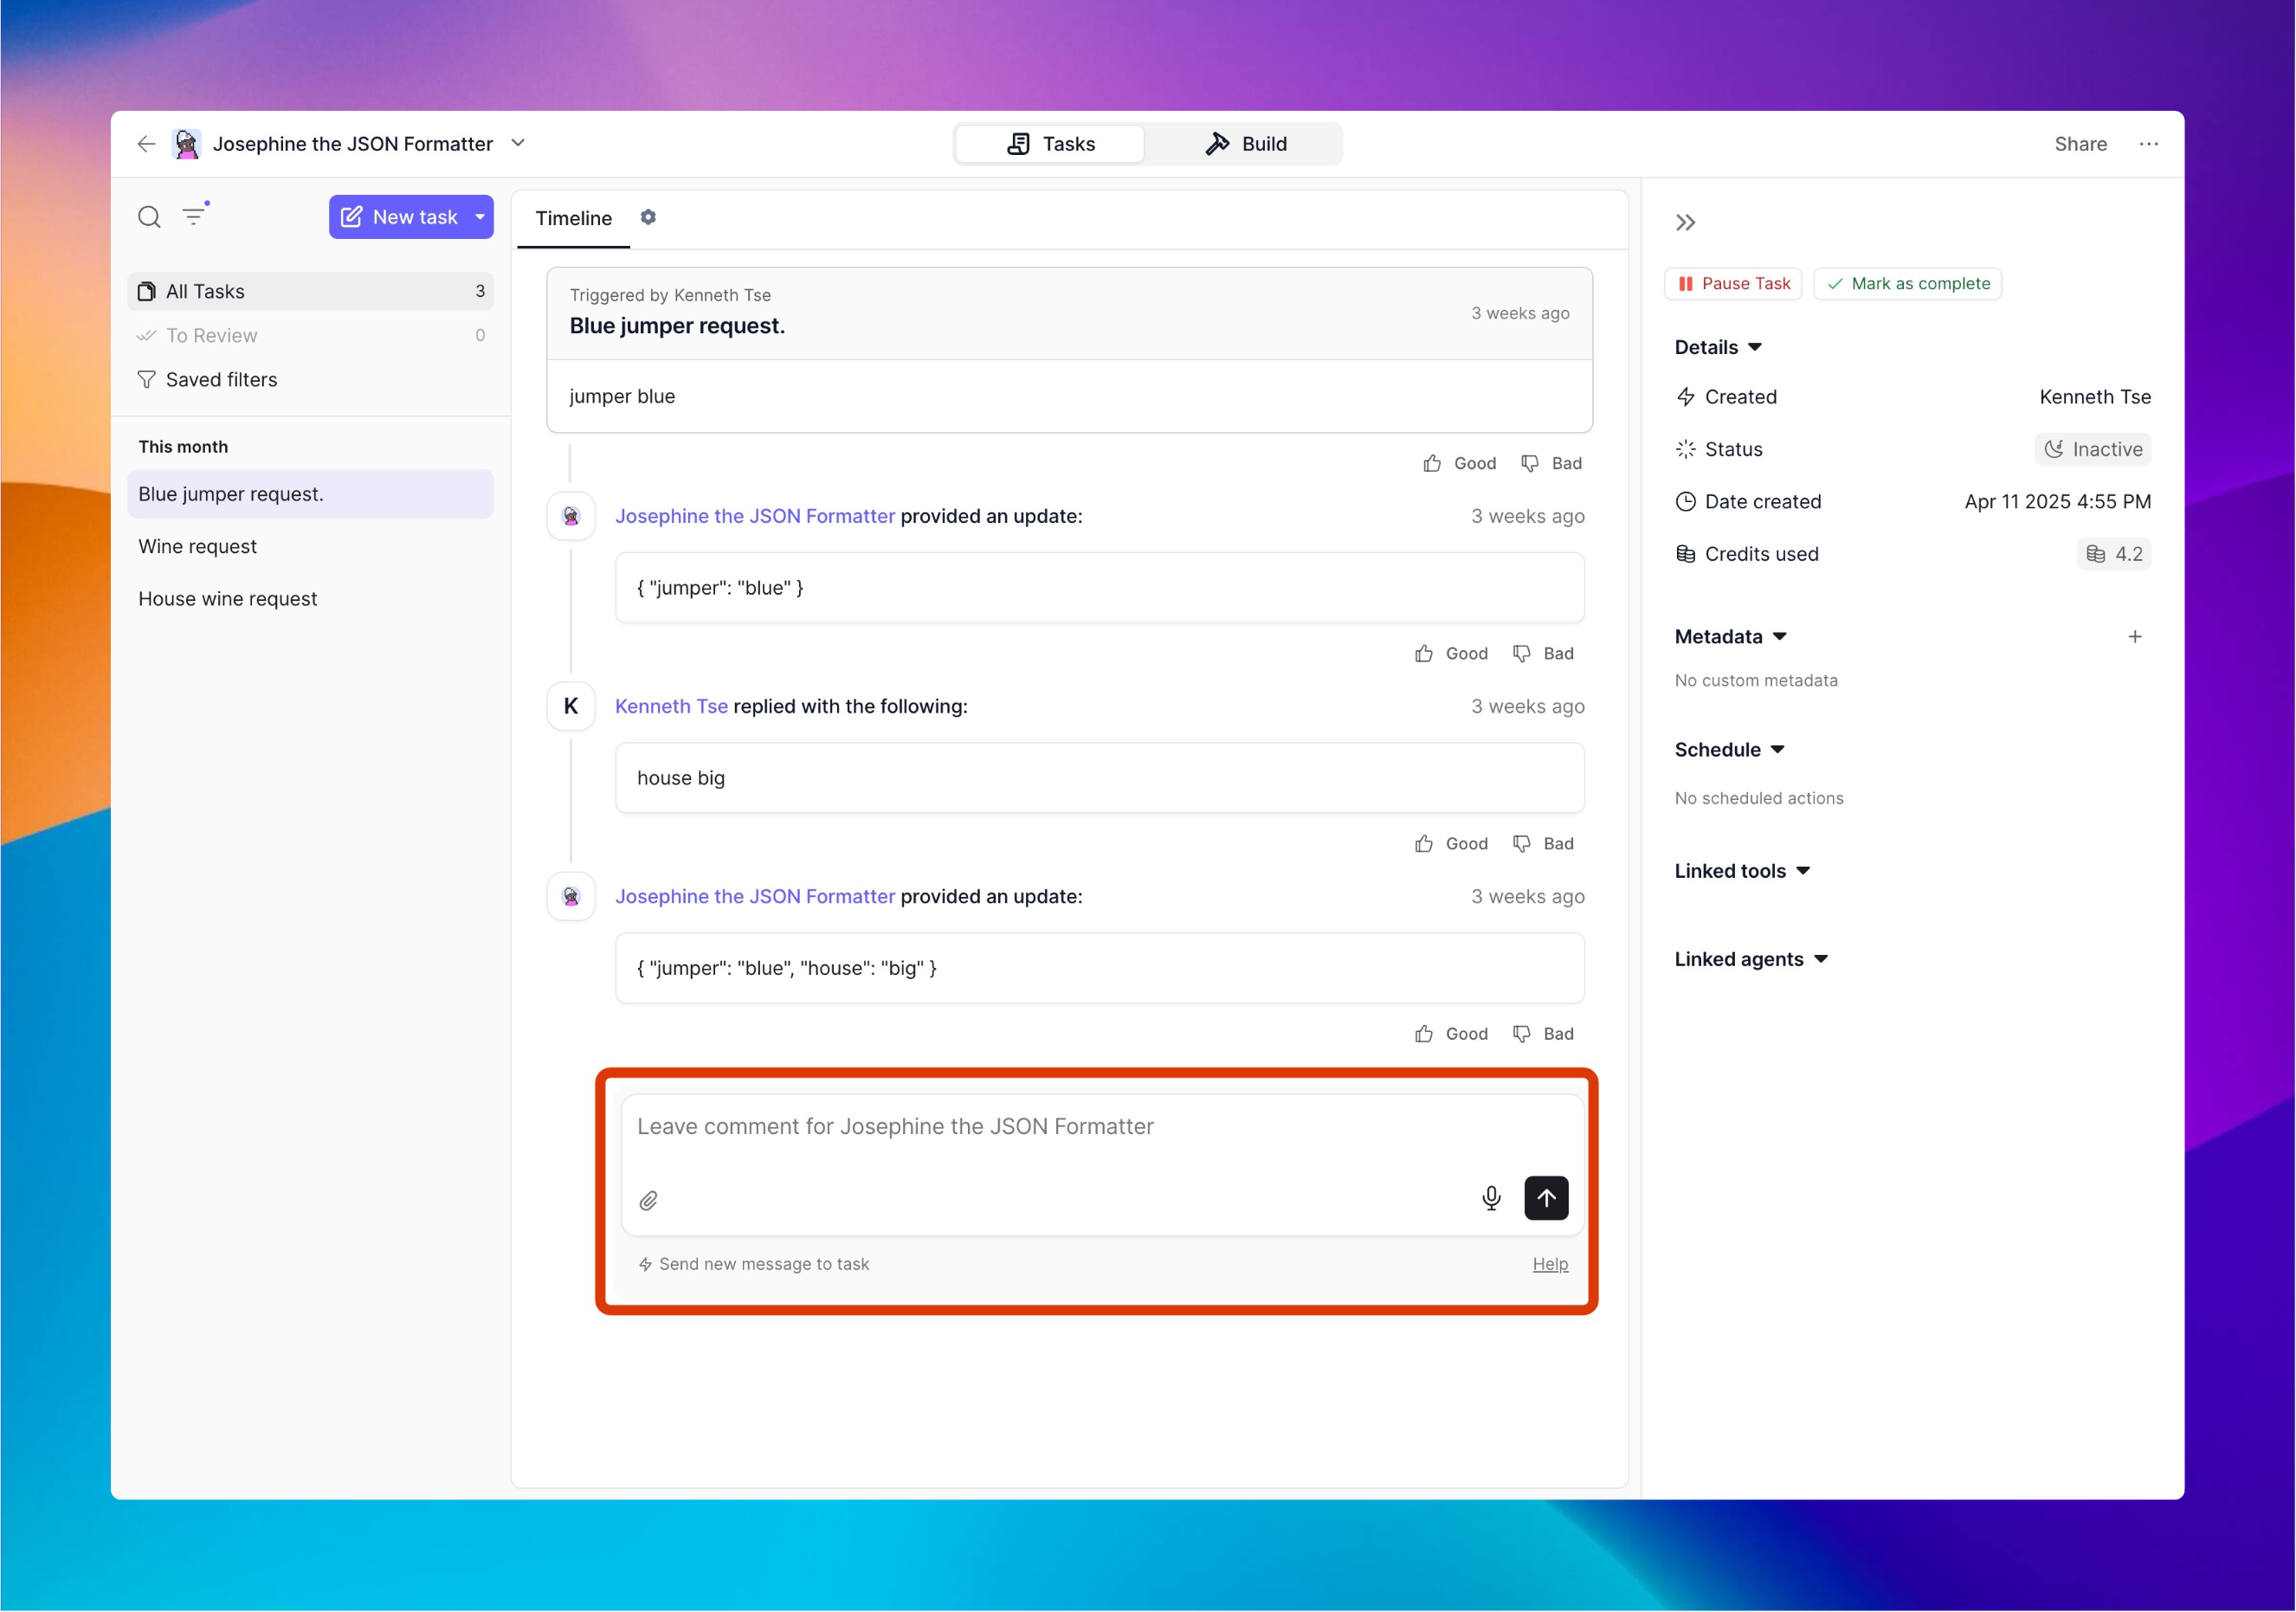Click the Pause Task button
Viewport: 2296px width, 1612px height.
(x=1733, y=284)
